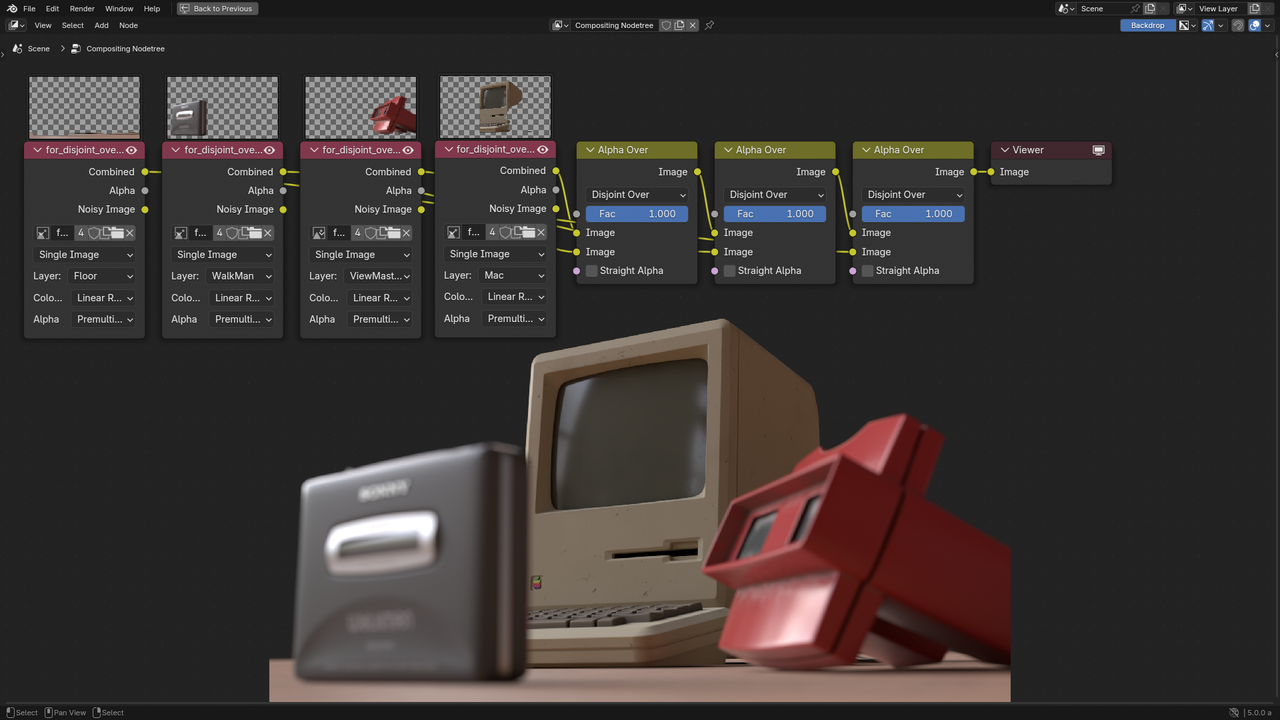The width and height of the screenshot is (1280, 720).
Task: Click the Mac computer preview thumbnail
Action: click(x=495, y=107)
